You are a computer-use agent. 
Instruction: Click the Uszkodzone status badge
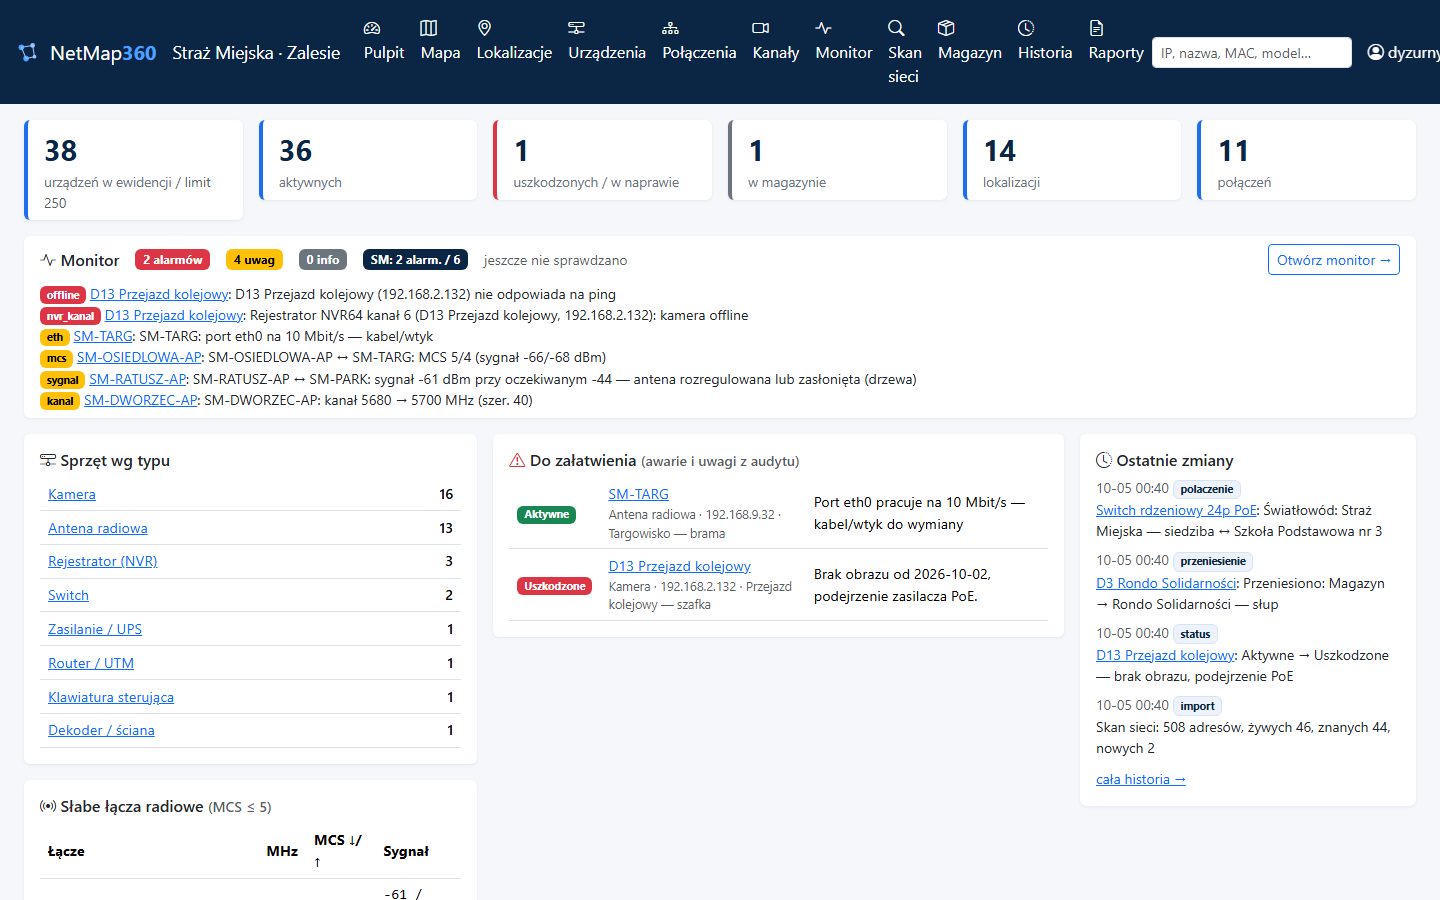[555, 586]
